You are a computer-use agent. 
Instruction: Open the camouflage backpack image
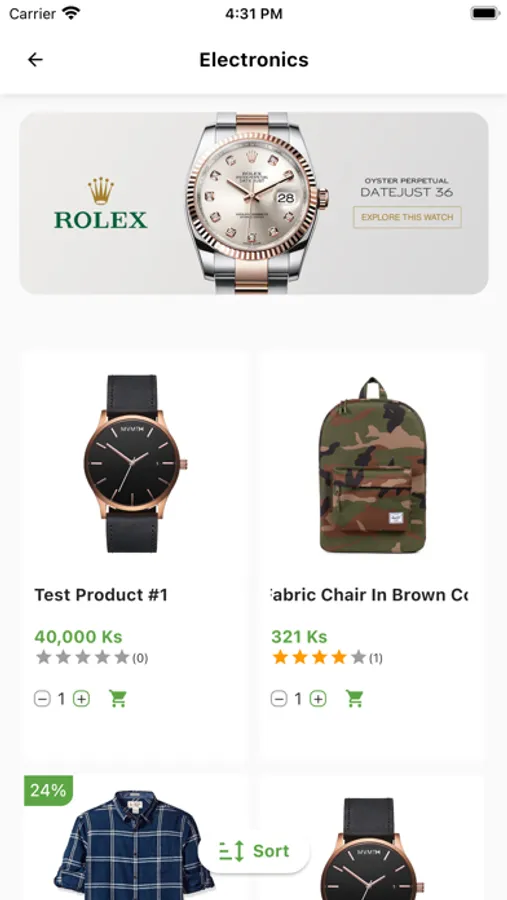point(373,465)
